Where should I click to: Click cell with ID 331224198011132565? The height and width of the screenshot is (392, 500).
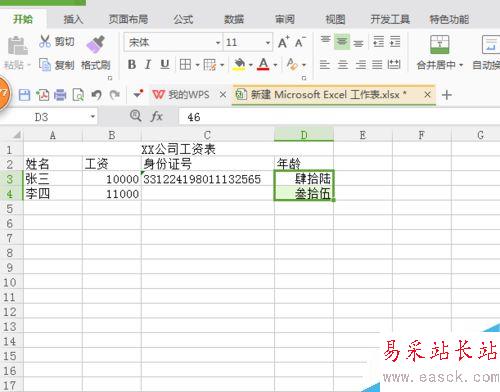(x=208, y=179)
